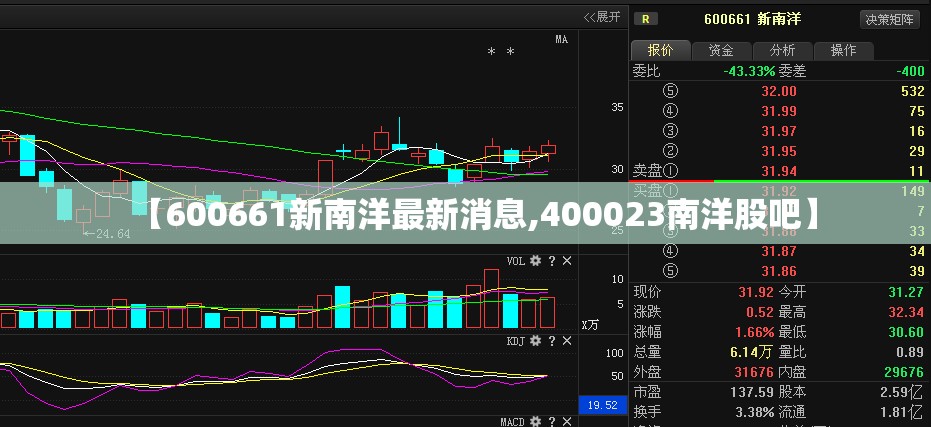This screenshot has height=427, width=931.
Task: Switch to the 报价 tab
Action: 660,50
